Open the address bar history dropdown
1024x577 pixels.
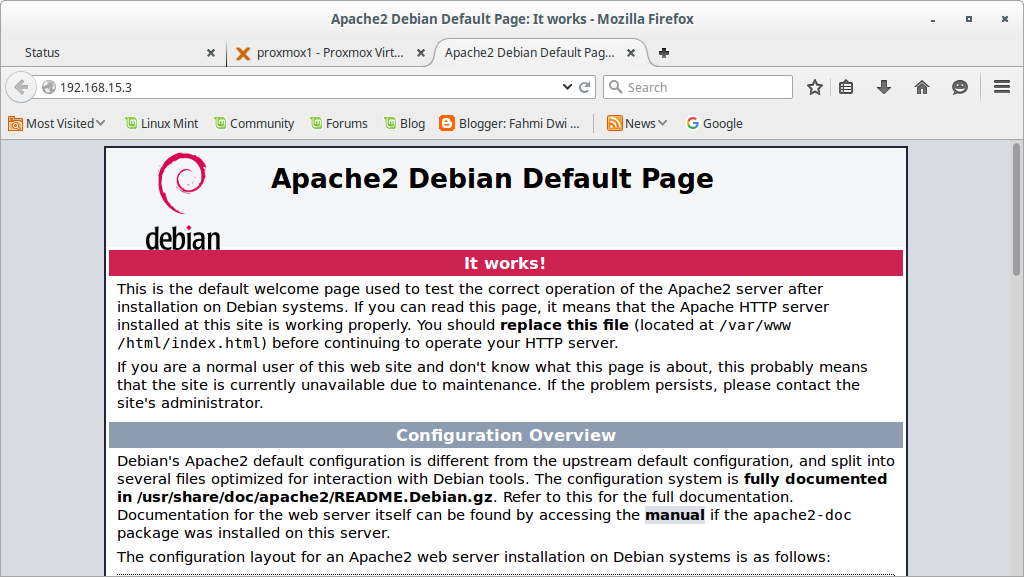[568, 87]
